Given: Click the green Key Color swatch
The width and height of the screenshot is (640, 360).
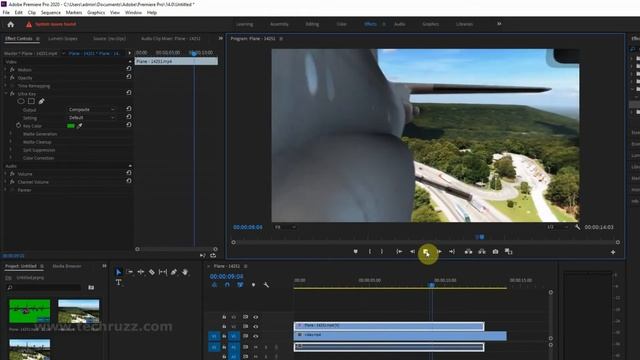Looking at the screenshot, I should coord(71,126).
